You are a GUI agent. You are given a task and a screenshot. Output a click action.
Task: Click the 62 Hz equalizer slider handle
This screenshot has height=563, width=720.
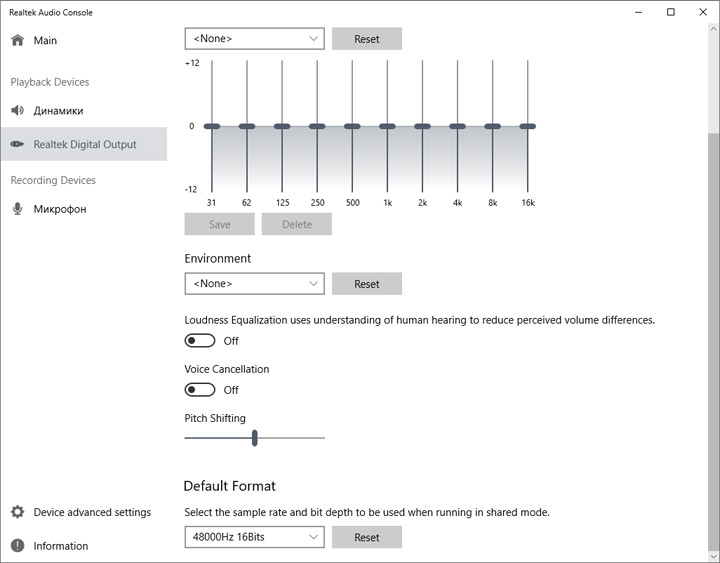click(247, 126)
